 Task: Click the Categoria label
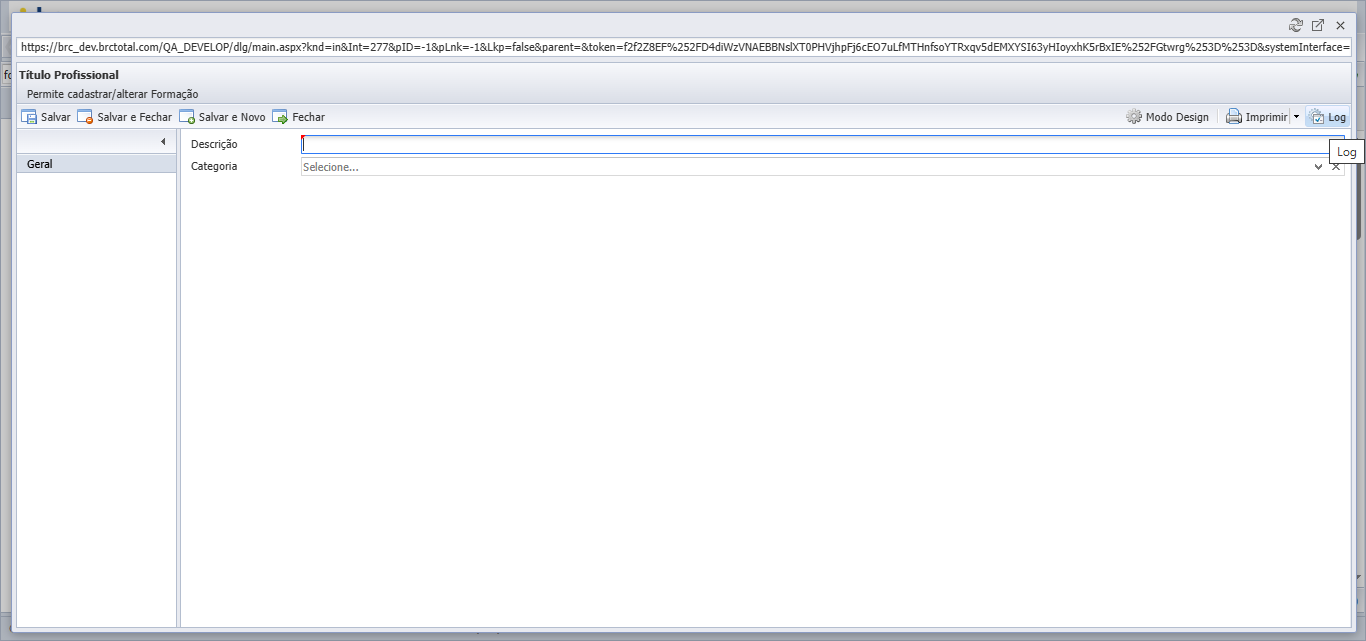point(214,166)
